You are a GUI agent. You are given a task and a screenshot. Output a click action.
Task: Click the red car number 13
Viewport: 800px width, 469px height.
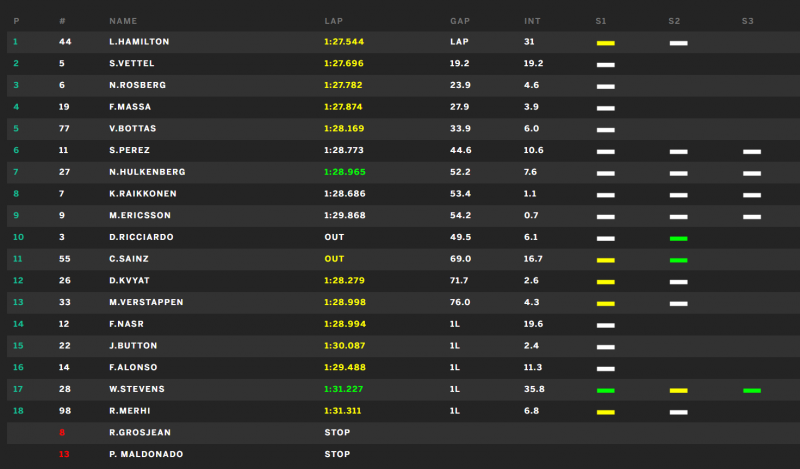(64, 454)
